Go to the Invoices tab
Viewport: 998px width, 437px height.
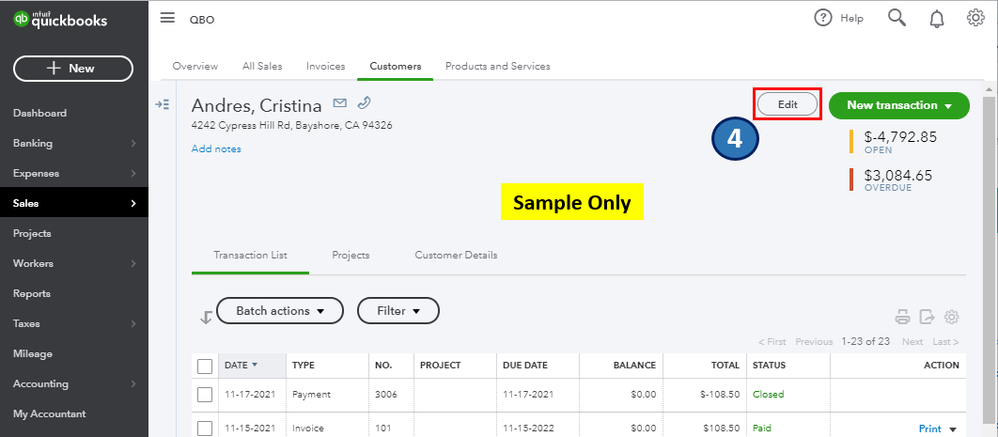pos(326,66)
